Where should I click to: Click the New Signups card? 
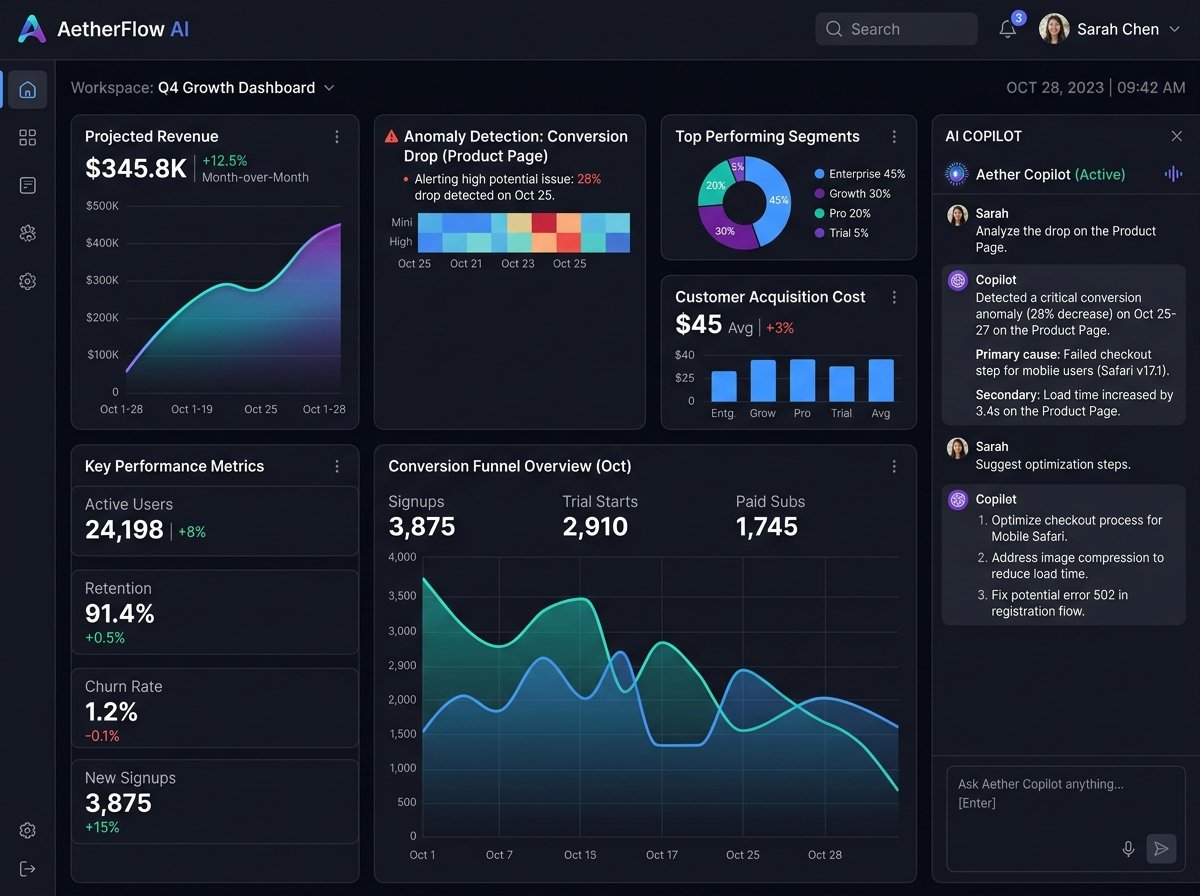[215, 803]
